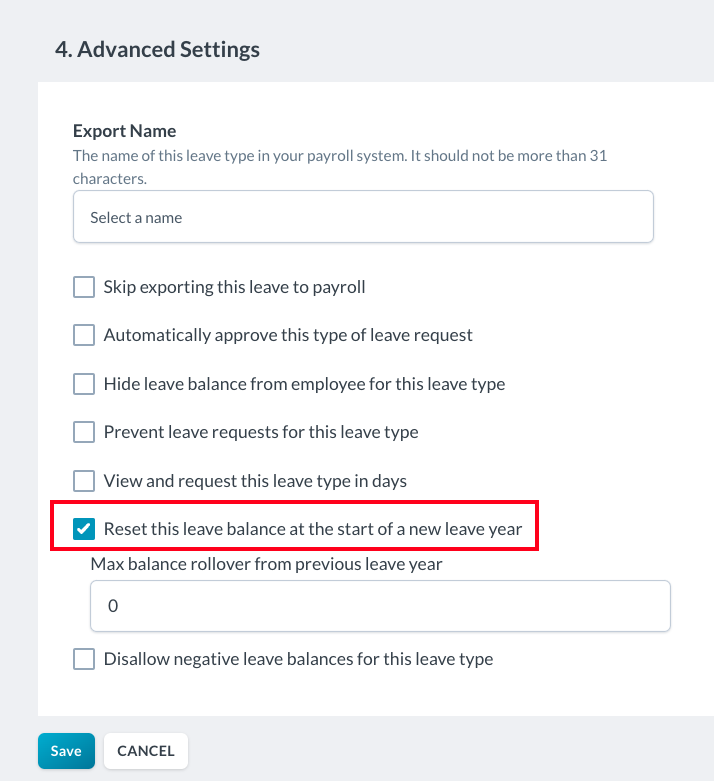
Task: Click the 'Skip exporting this leave to payroll' label text
Action: pyautogui.click(x=234, y=287)
